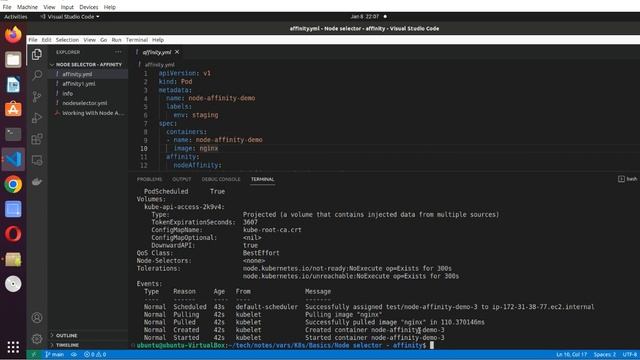Open Source Control view in activity bar
Viewport: 640px width, 360px height.
point(37,97)
